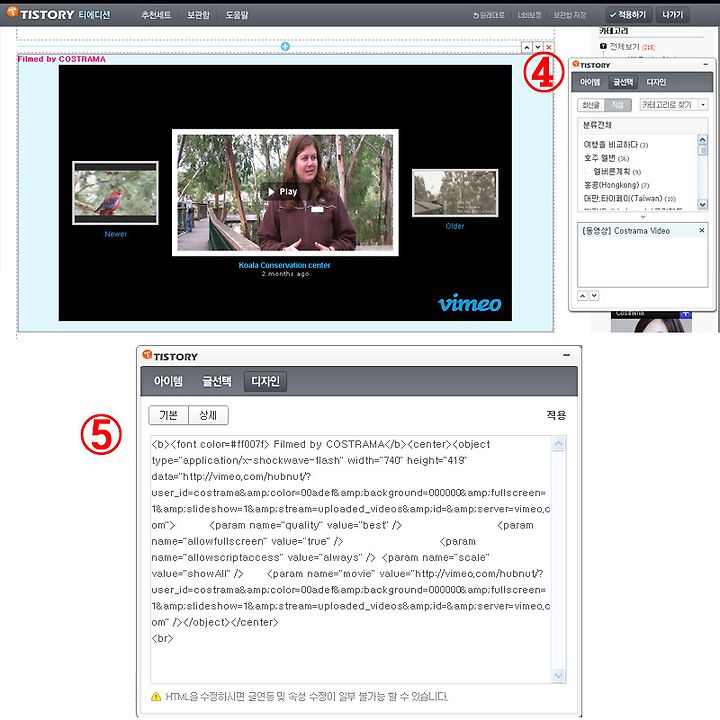Select the 기본 mode button
The image size is (720, 720).
pos(169,415)
